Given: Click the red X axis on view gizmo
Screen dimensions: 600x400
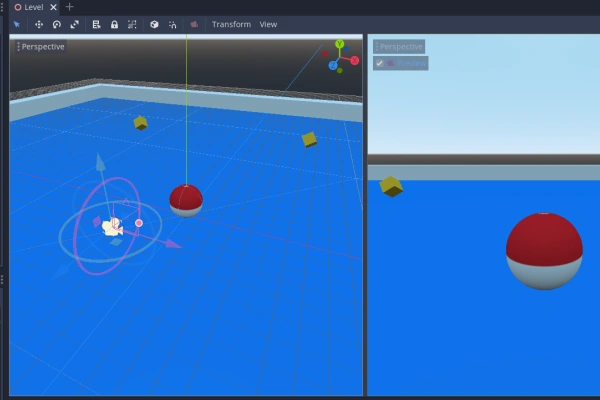Looking at the screenshot, I should [355, 60].
